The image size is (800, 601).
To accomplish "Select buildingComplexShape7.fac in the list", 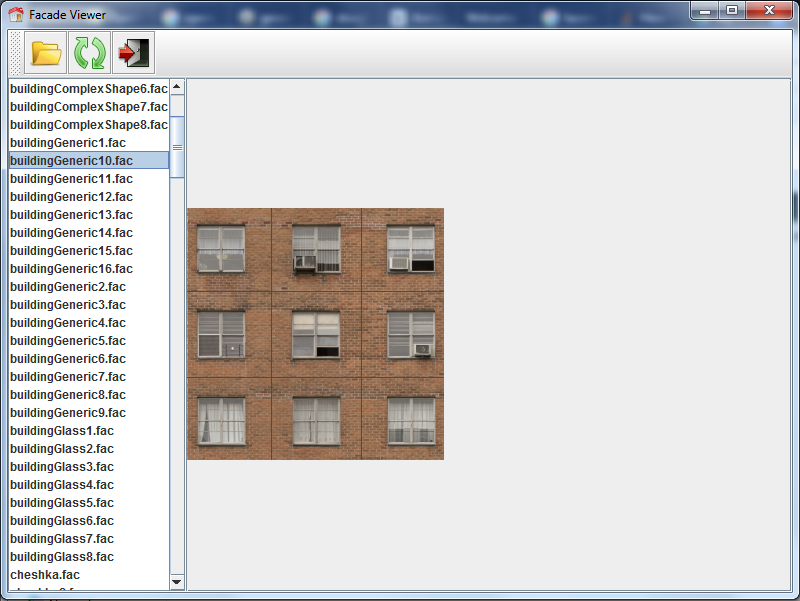I will click(x=89, y=107).
